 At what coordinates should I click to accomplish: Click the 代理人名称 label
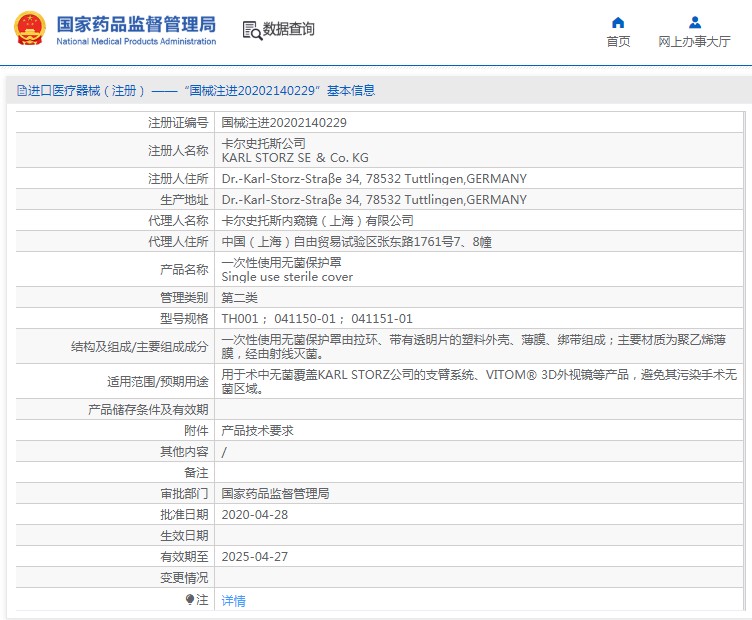pyautogui.click(x=178, y=221)
